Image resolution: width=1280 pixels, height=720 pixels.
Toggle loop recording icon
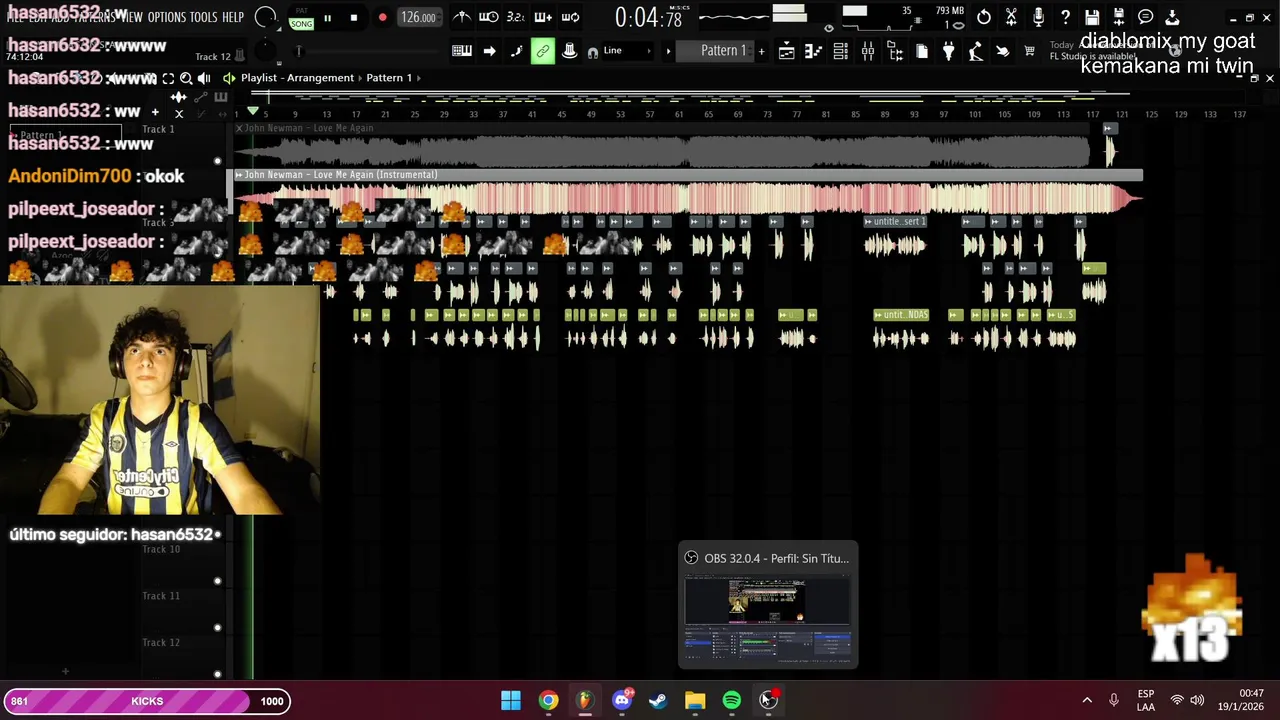(x=570, y=17)
